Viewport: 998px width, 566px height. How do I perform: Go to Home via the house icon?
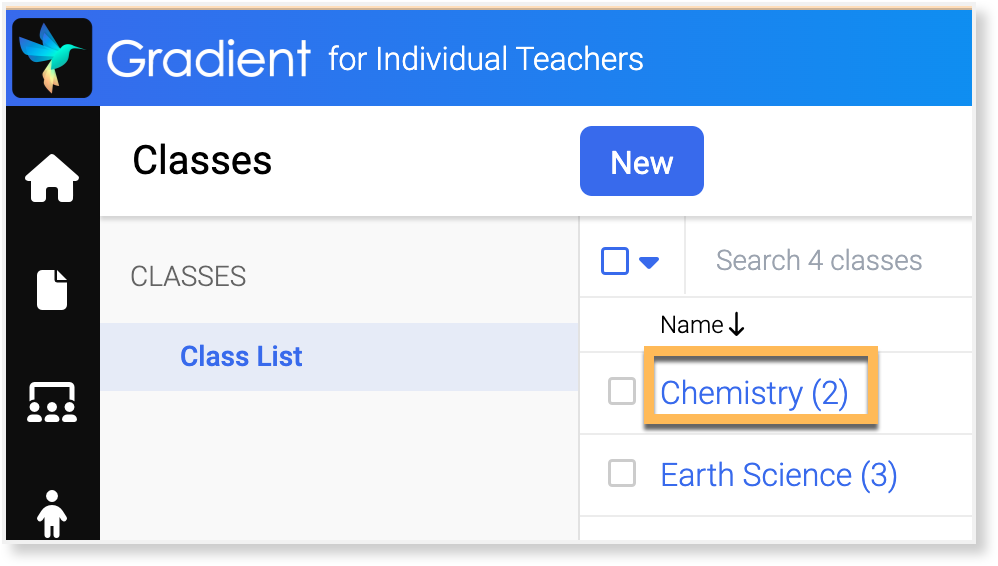(x=52, y=180)
